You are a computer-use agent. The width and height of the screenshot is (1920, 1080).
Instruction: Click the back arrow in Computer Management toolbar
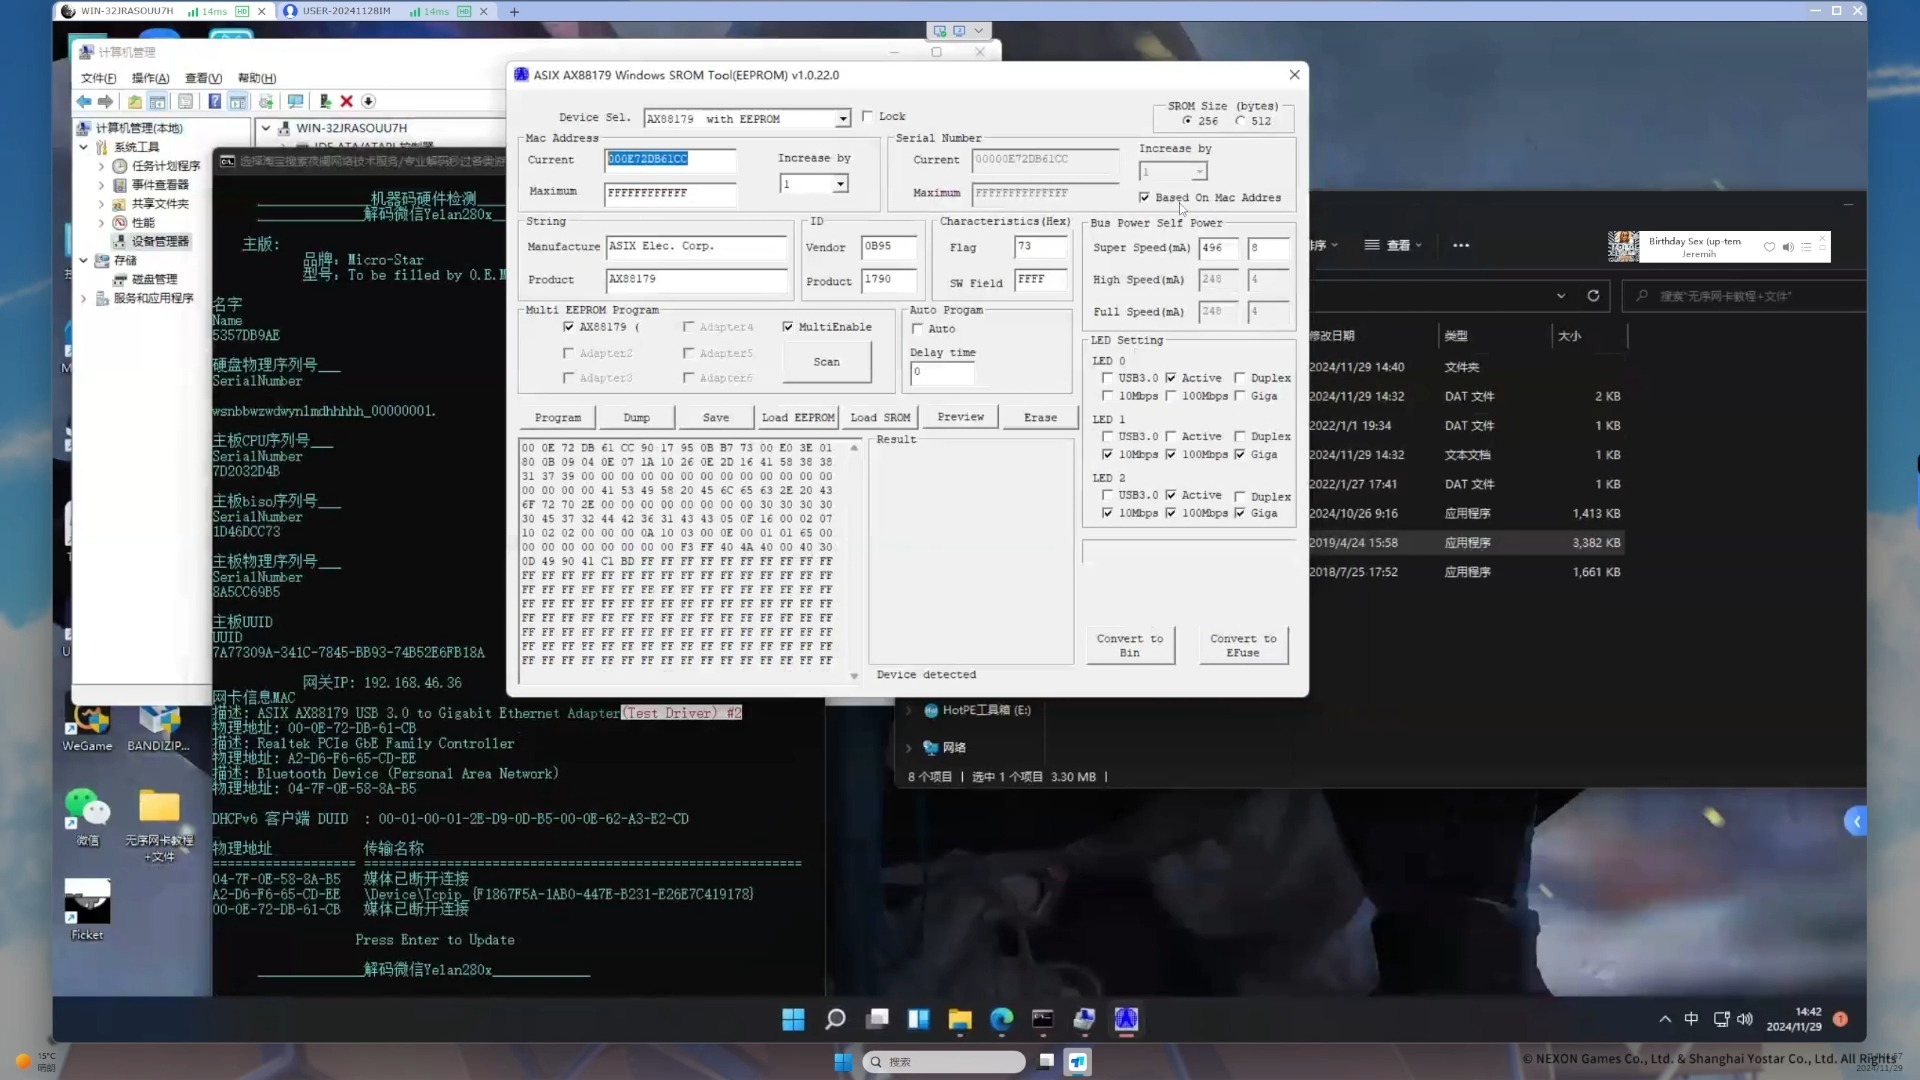84,101
